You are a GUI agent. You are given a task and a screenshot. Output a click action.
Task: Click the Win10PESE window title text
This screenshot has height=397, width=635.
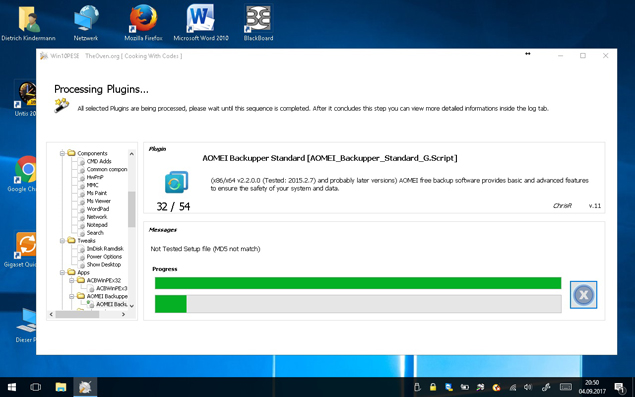point(116,56)
